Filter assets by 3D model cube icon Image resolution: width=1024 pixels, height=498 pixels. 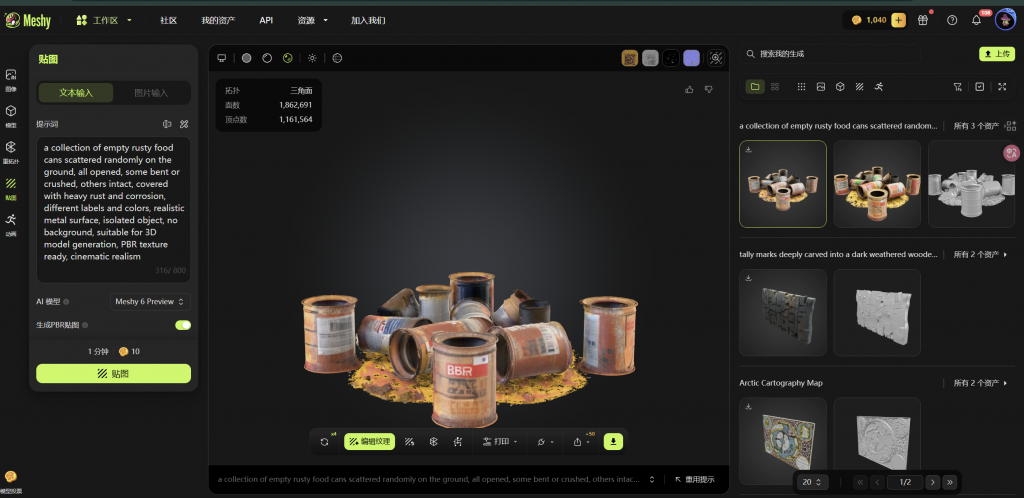[839, 87]
